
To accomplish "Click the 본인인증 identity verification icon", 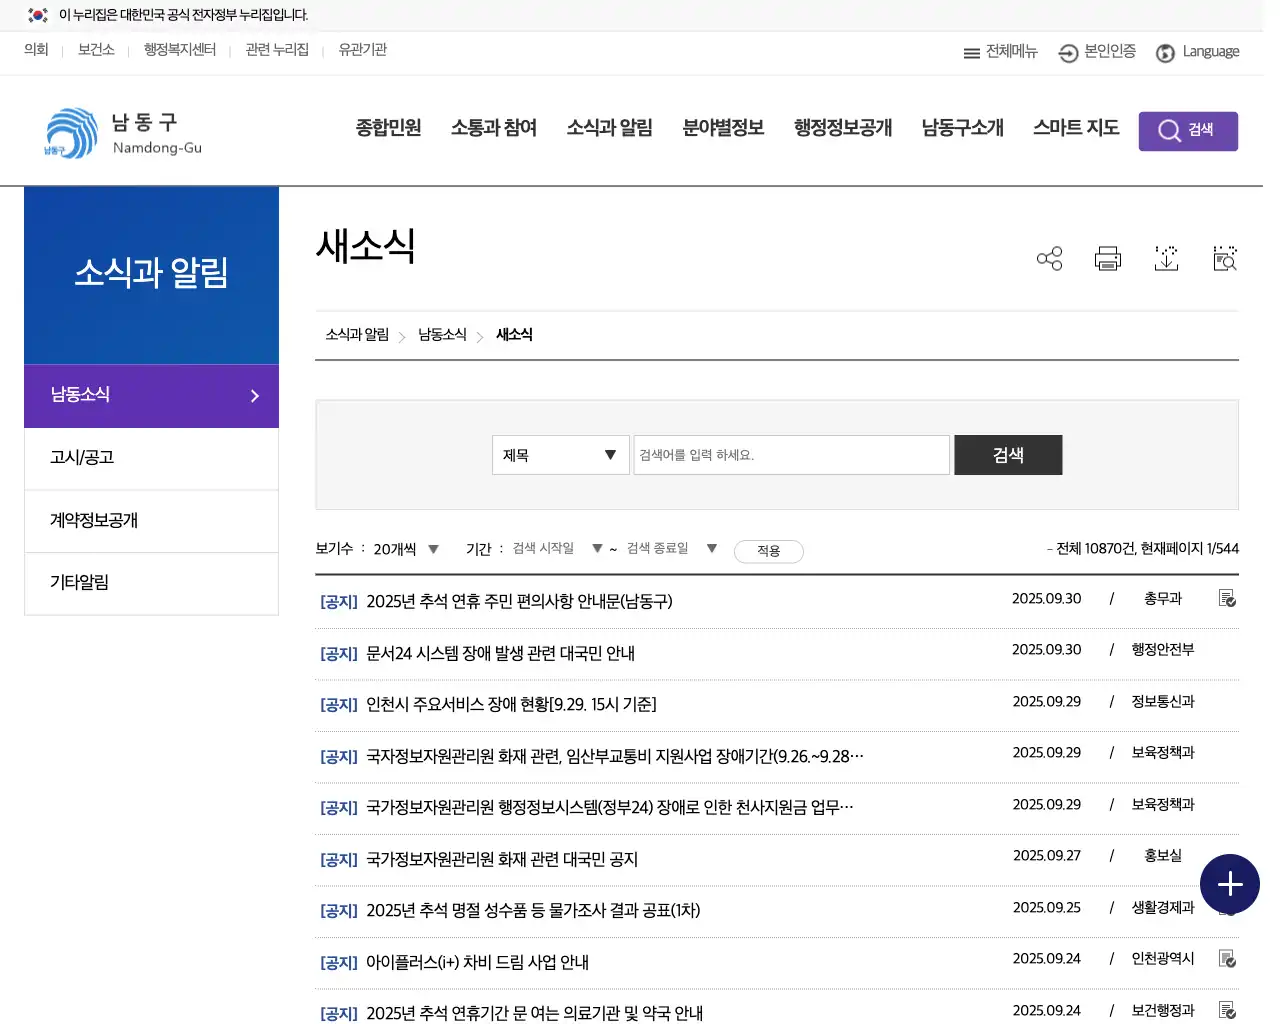I will pyautogui.click(x=1096, y=52).
